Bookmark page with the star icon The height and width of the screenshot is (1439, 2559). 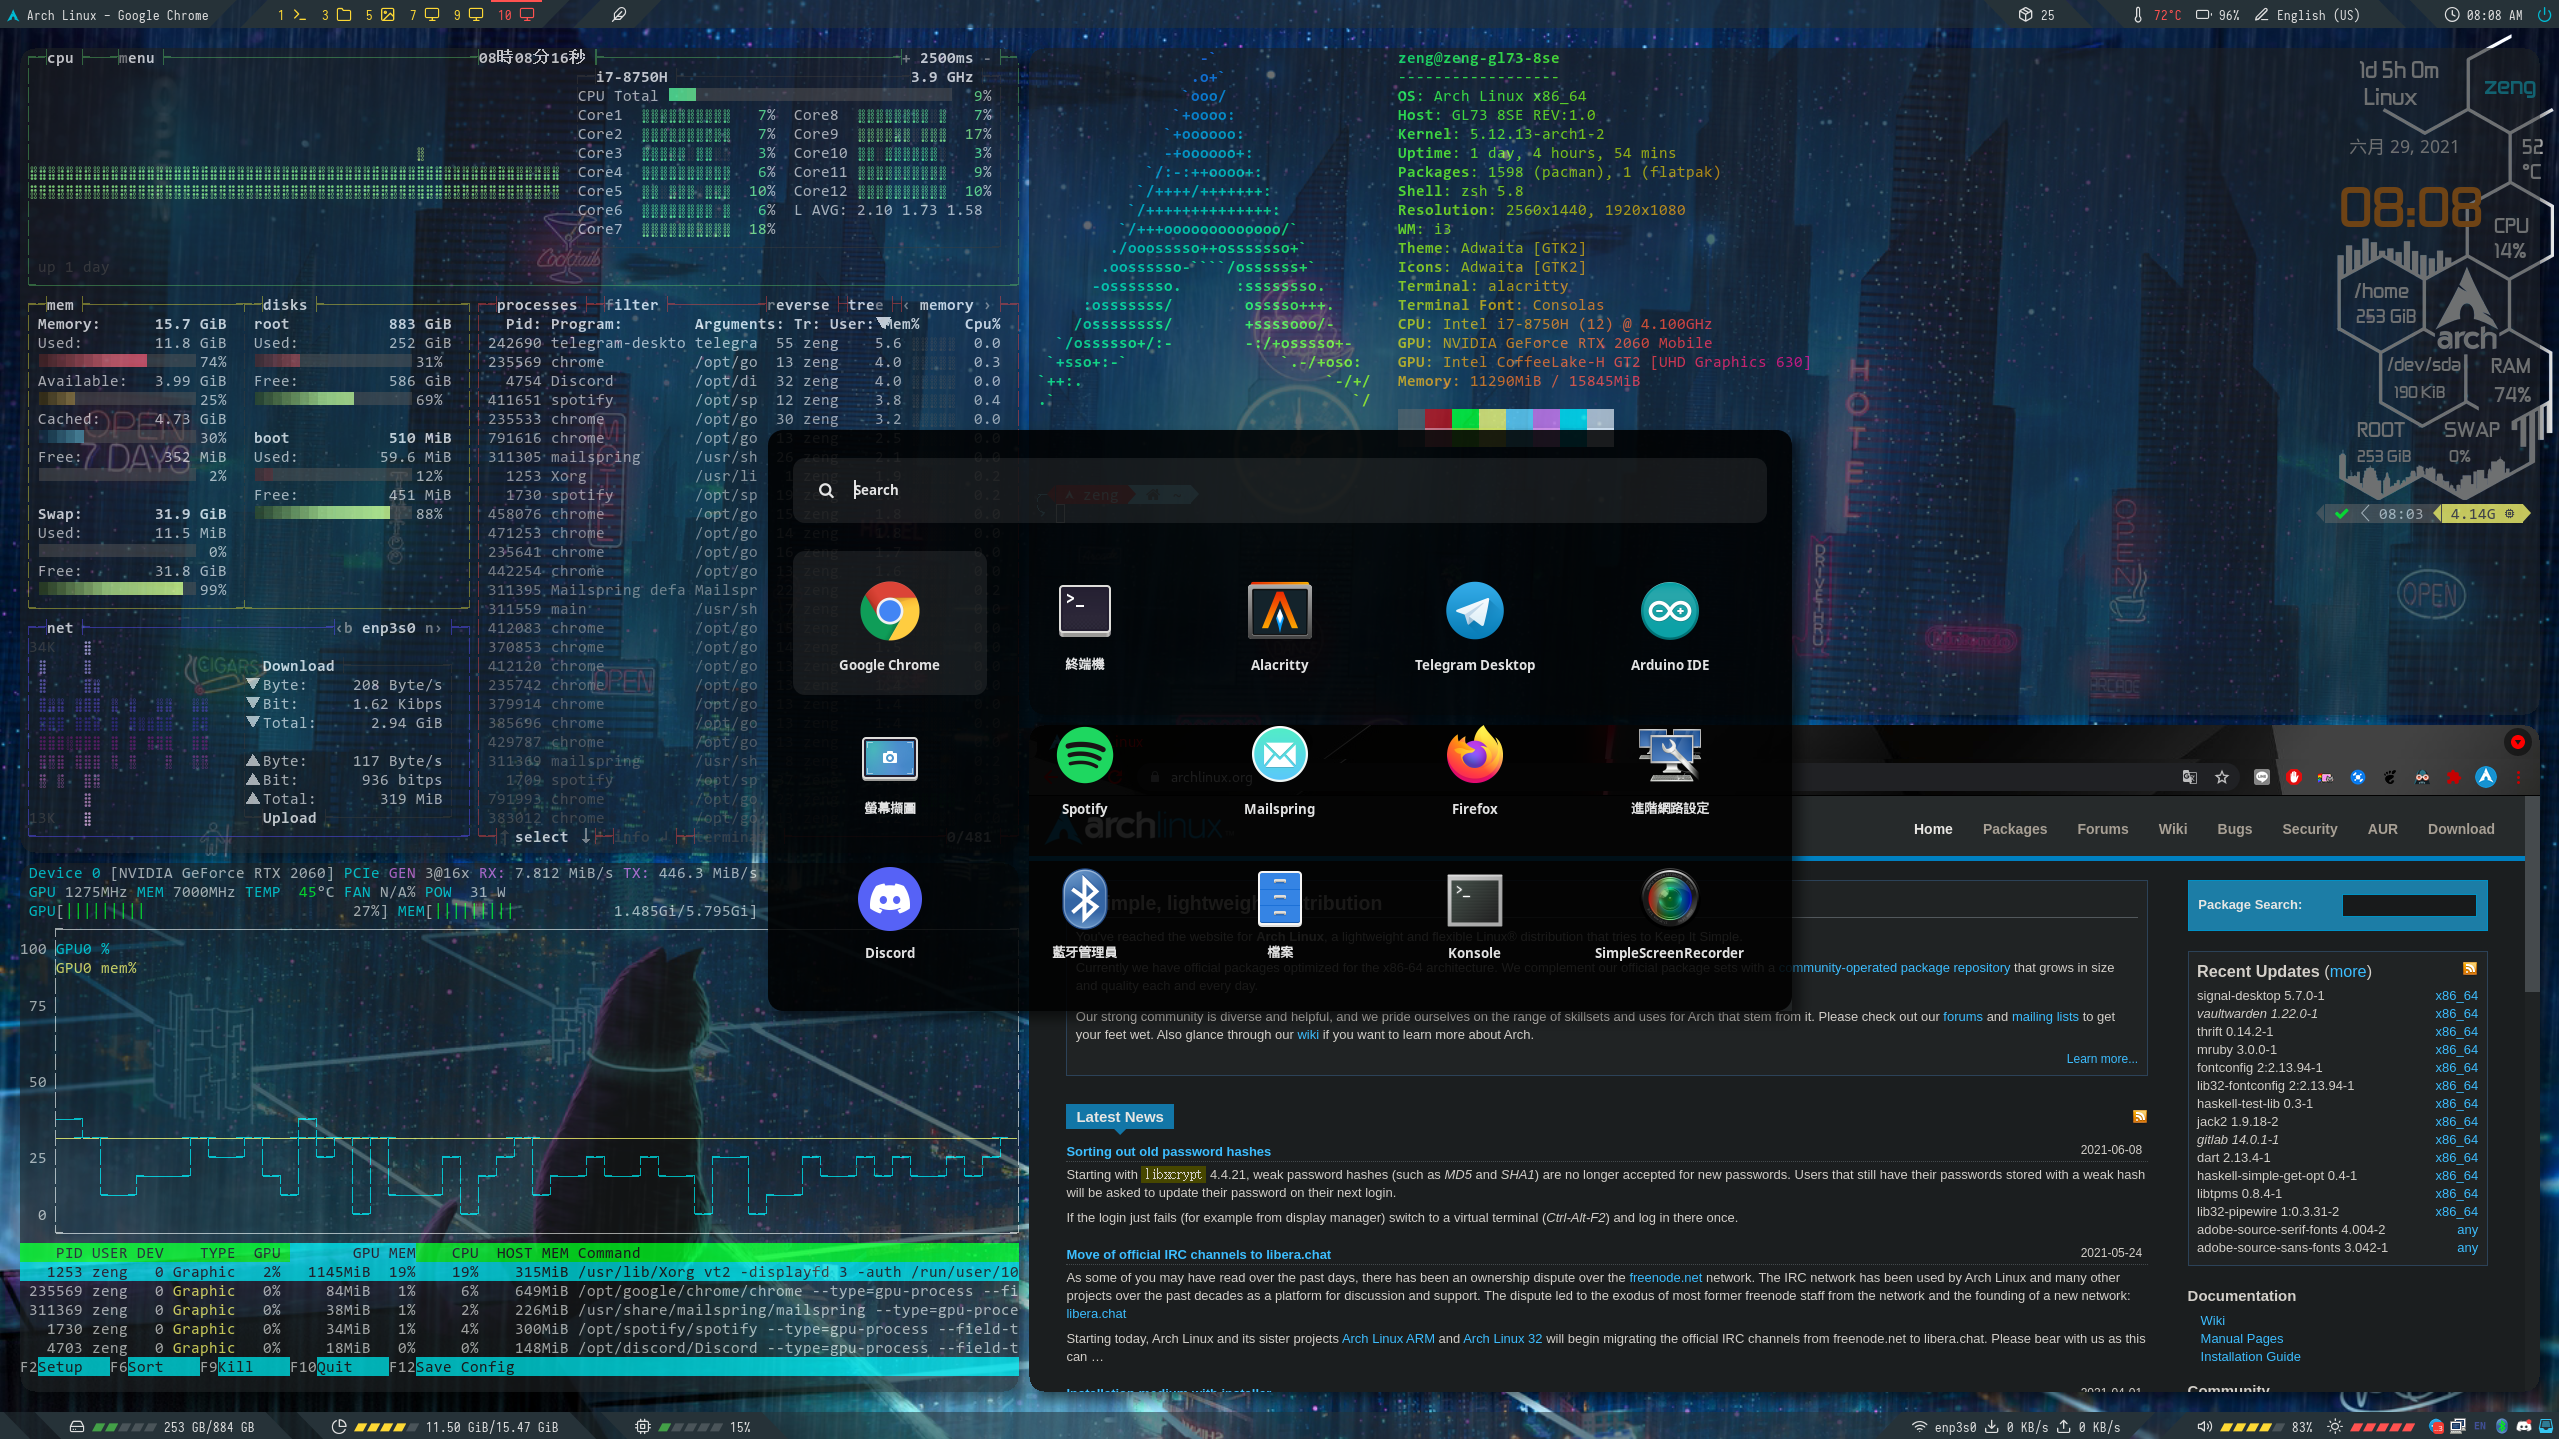coord(2222,777)
